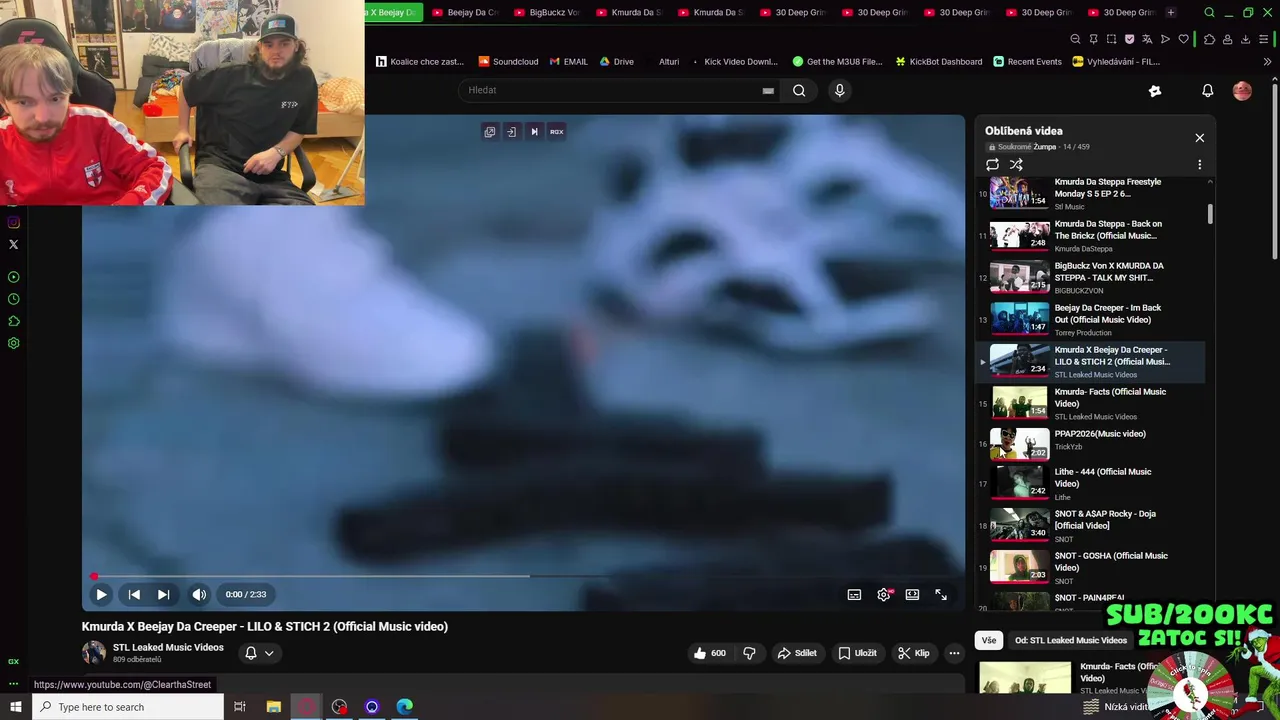This screenshot has height=720, width=1280.
Task: Open KickBot Dashboard bookmark
Action: (x=938, y=62)
